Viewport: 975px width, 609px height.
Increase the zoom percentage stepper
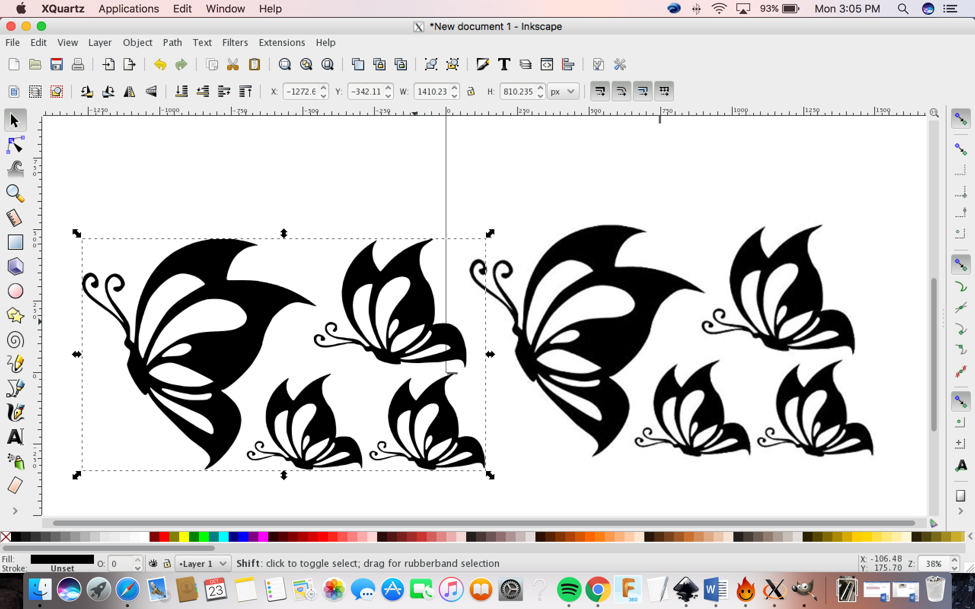(x=954, y=560)
